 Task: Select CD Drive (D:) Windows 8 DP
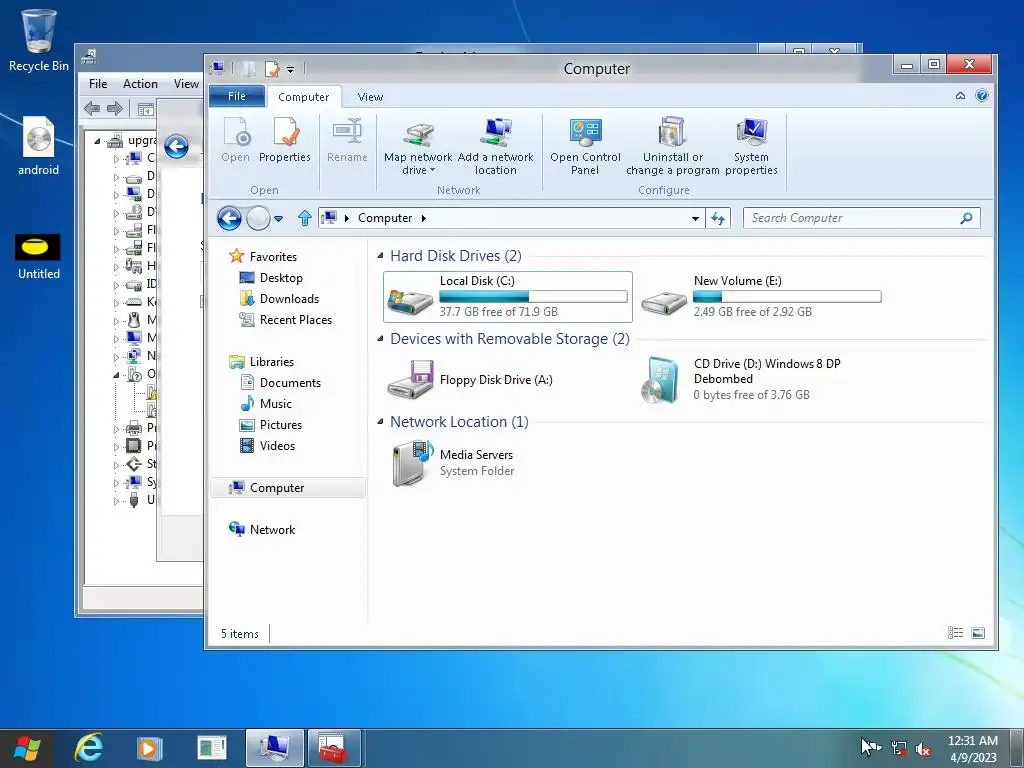[x=741, y=379]
